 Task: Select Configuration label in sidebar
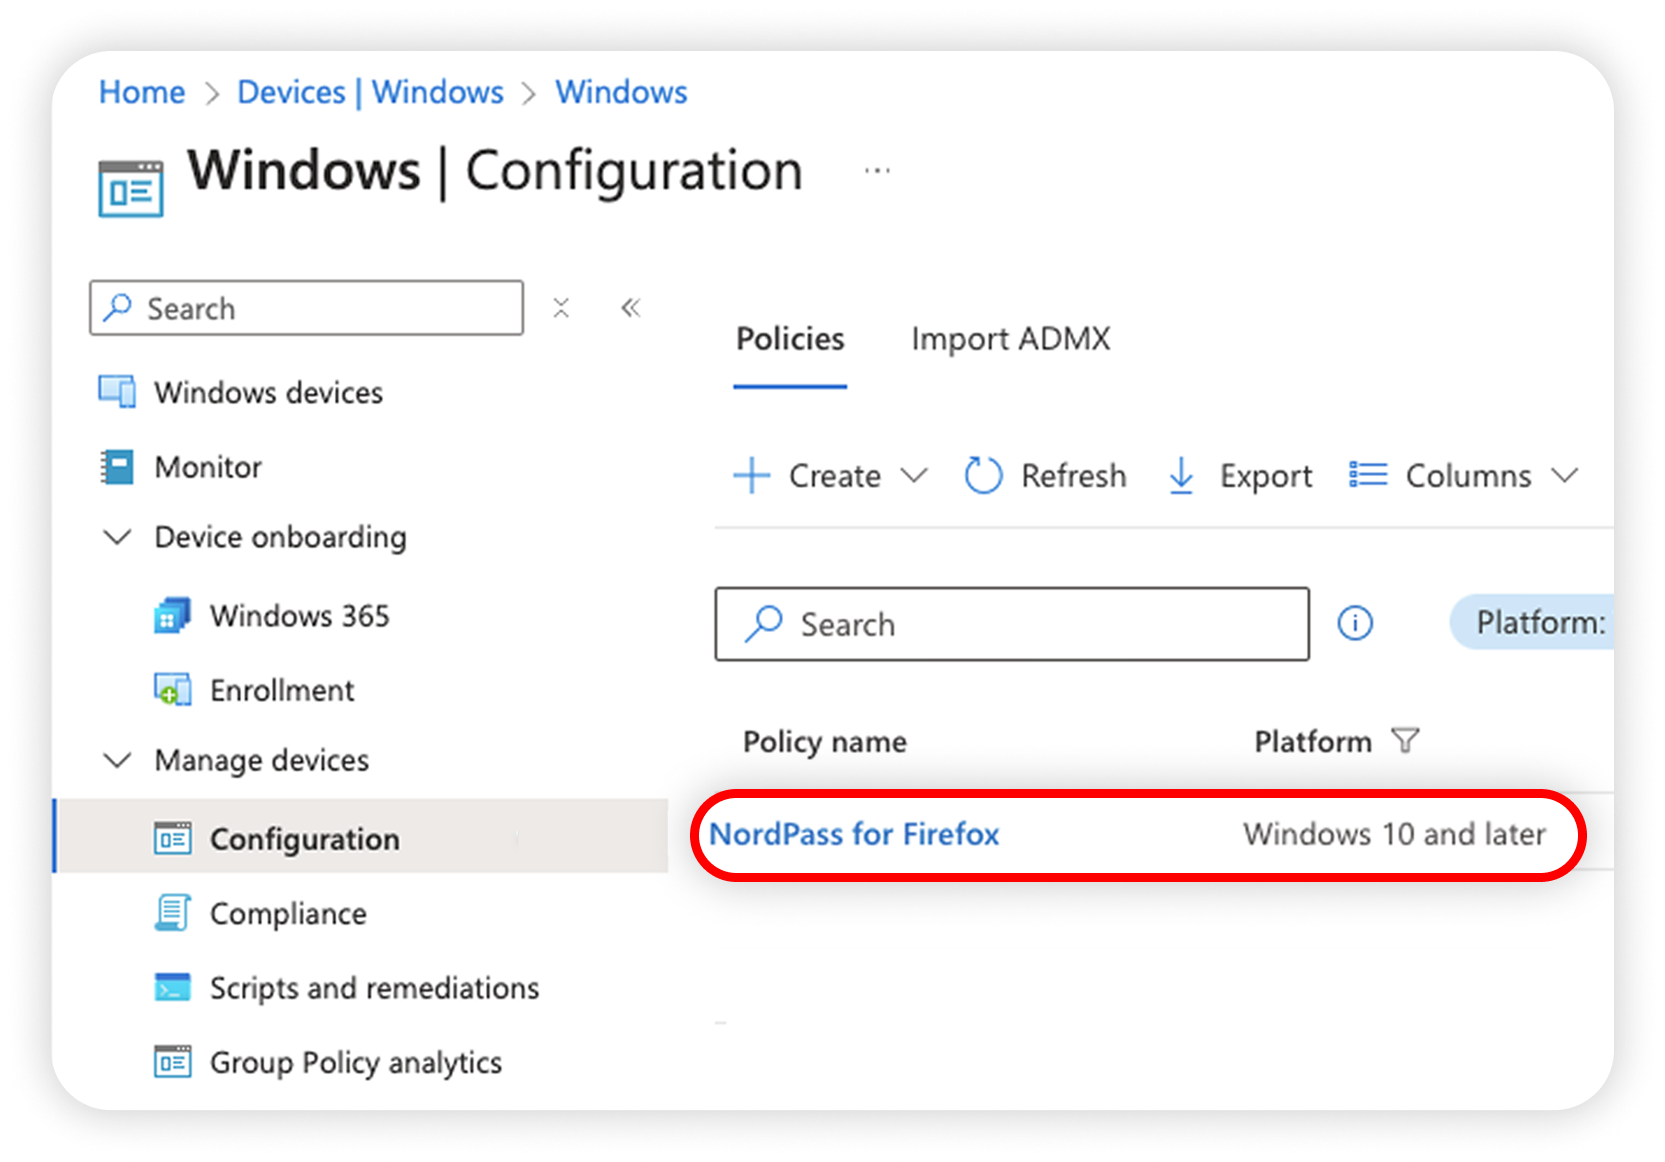coord(304,839)
